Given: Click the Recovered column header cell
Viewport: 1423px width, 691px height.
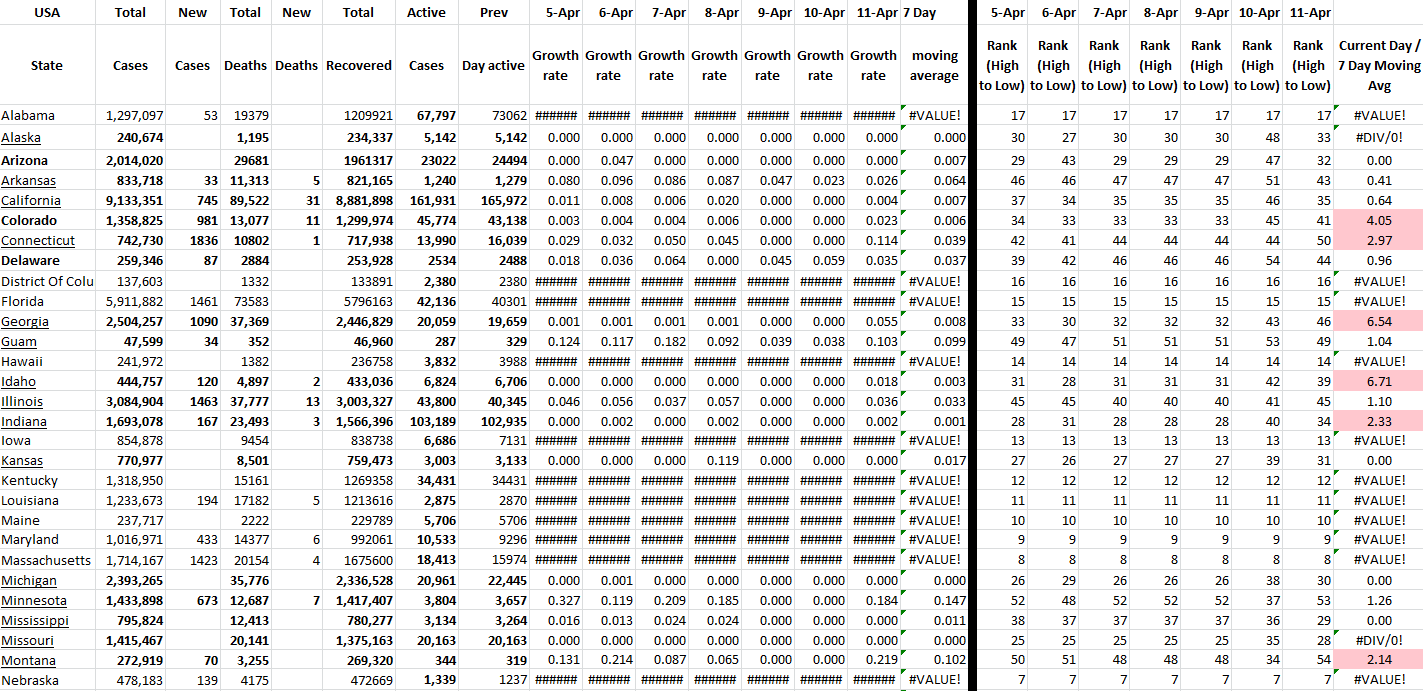Looking at the screenshot, I should tap(358, 65).
